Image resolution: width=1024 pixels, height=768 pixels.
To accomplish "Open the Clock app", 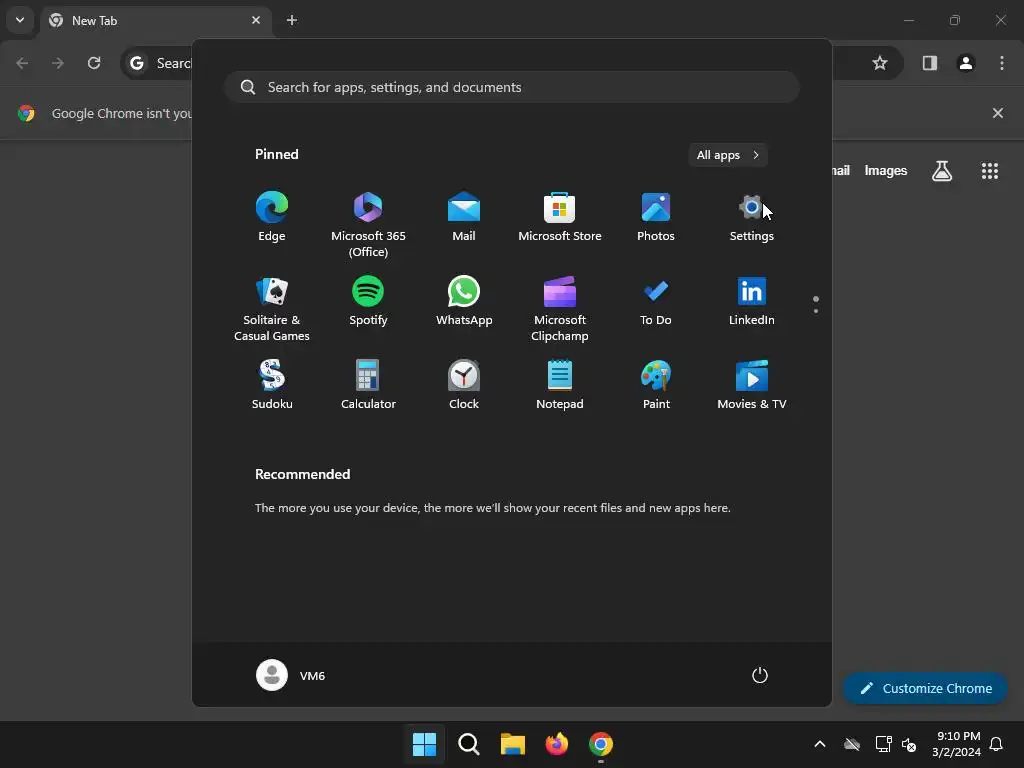I will pyautogui.click(x=464, y=385).
